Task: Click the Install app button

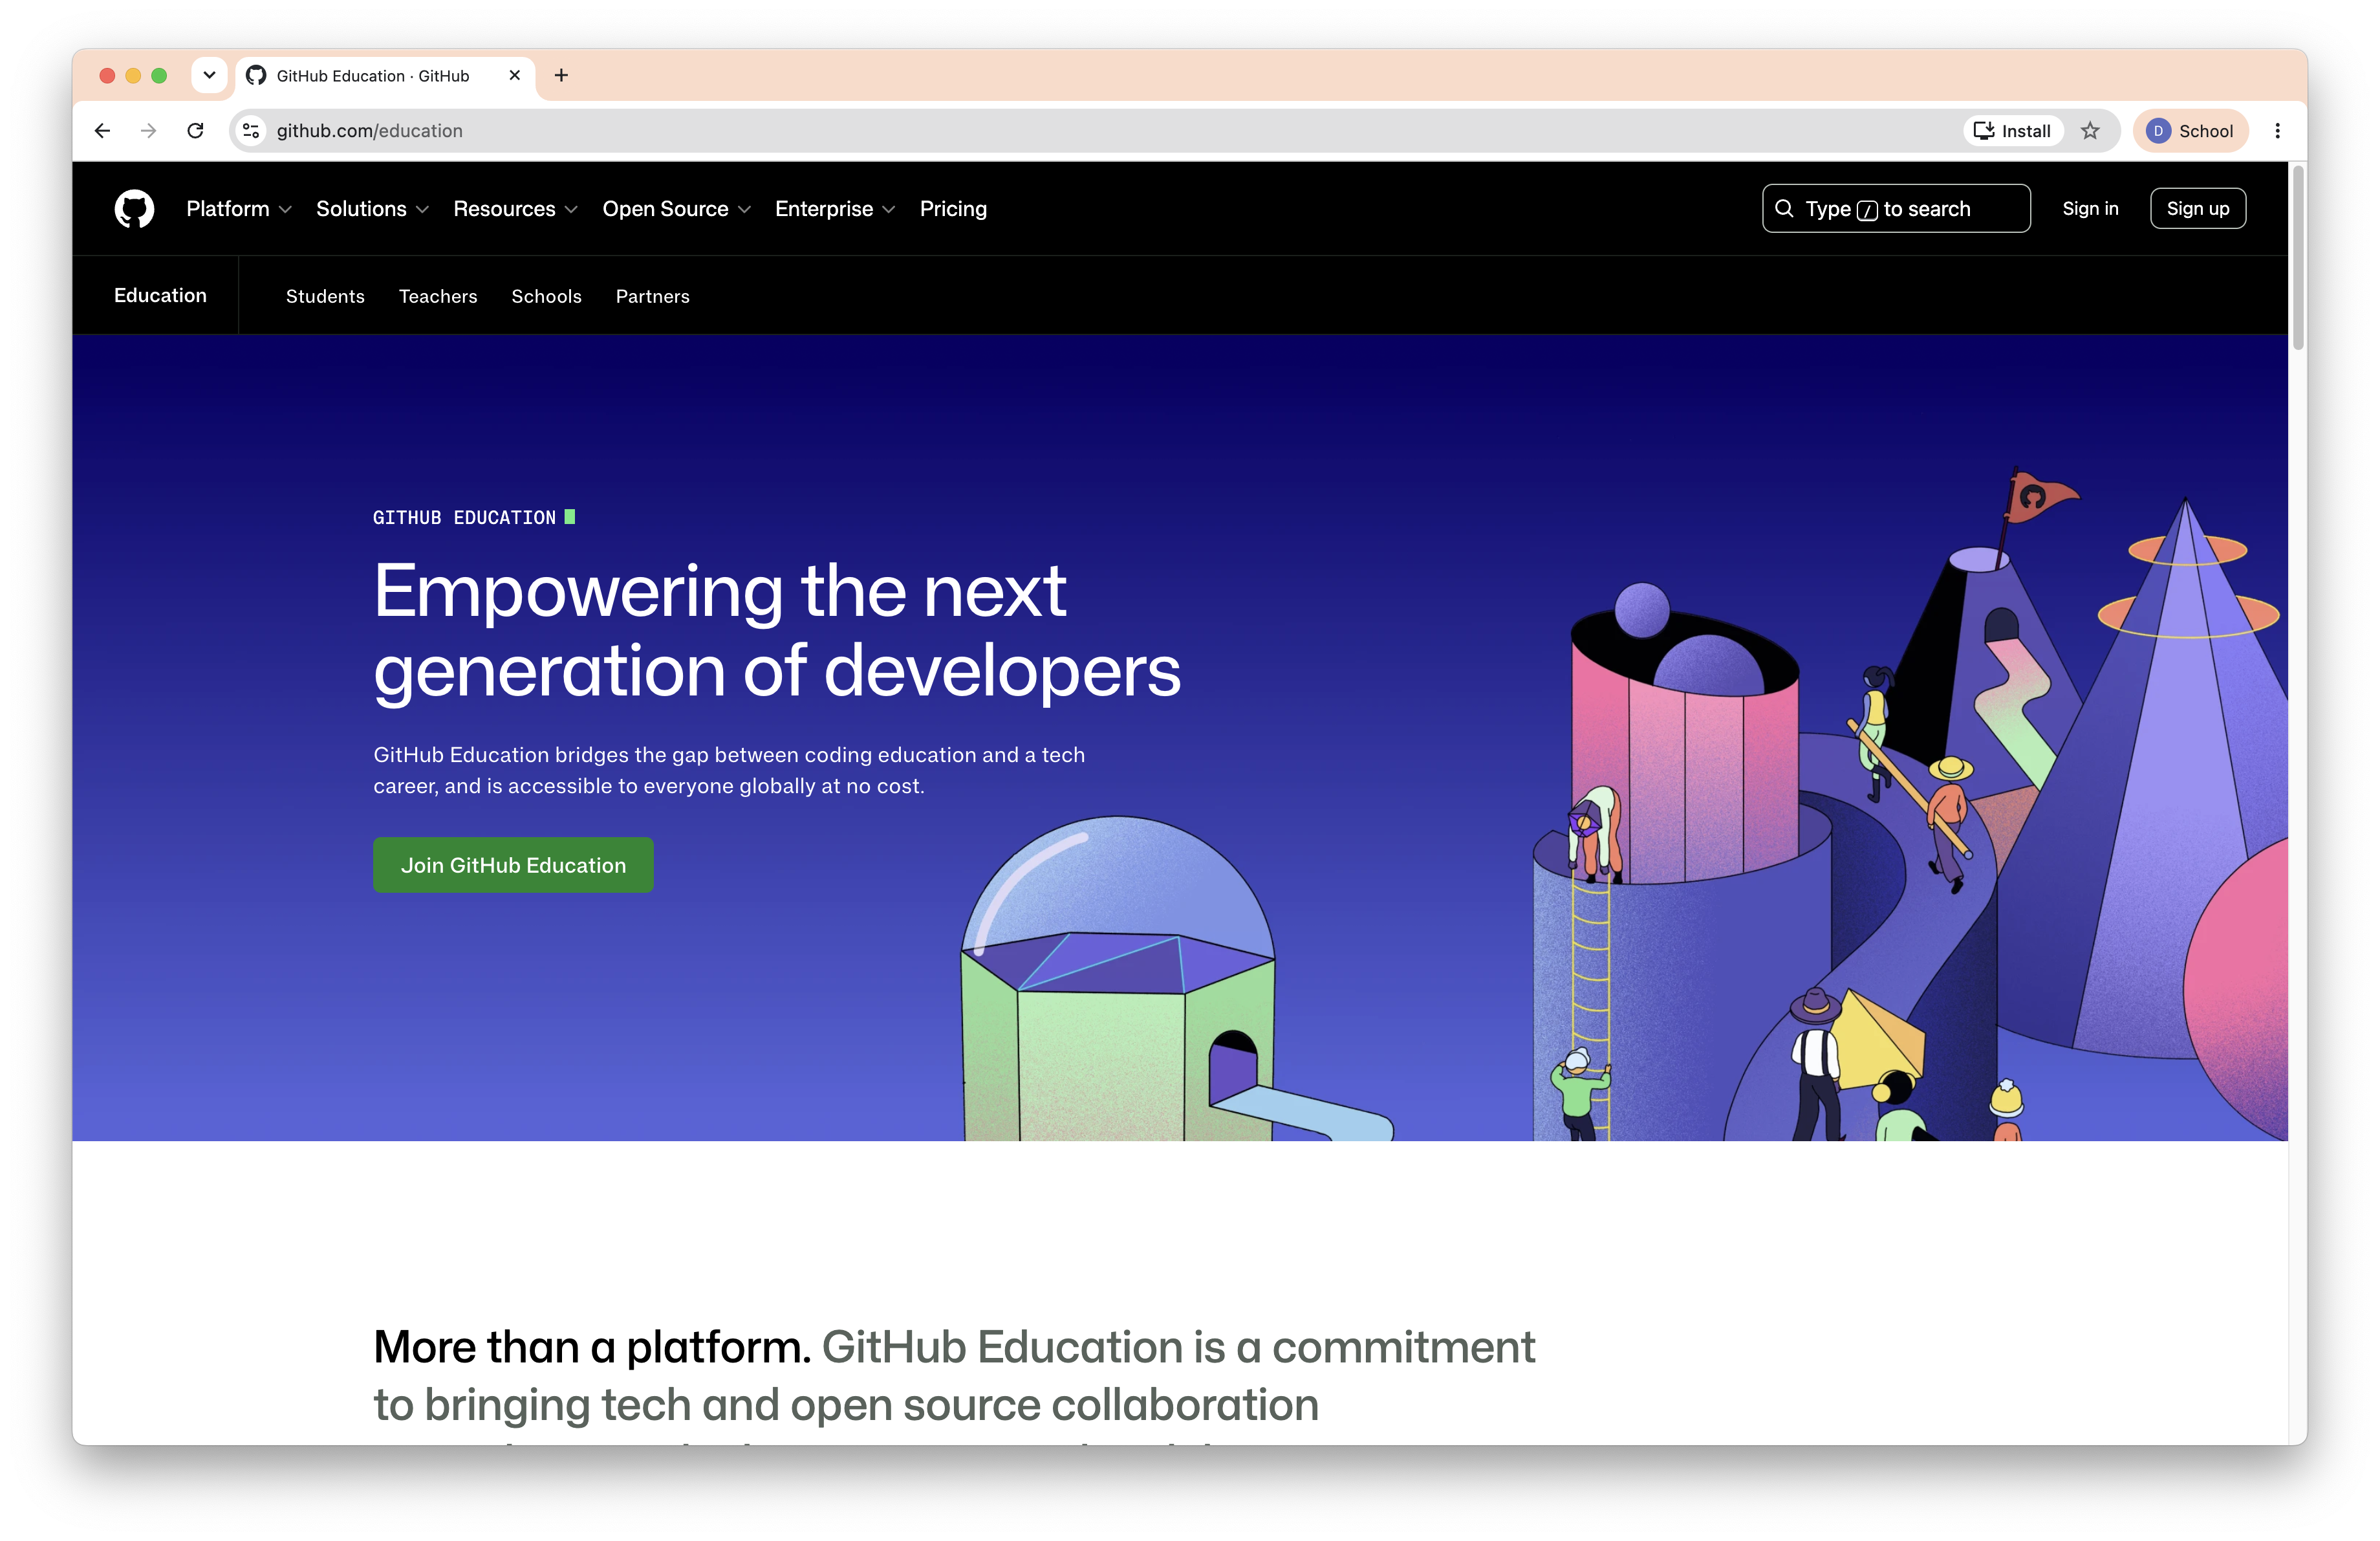Action: [2013, 131]
